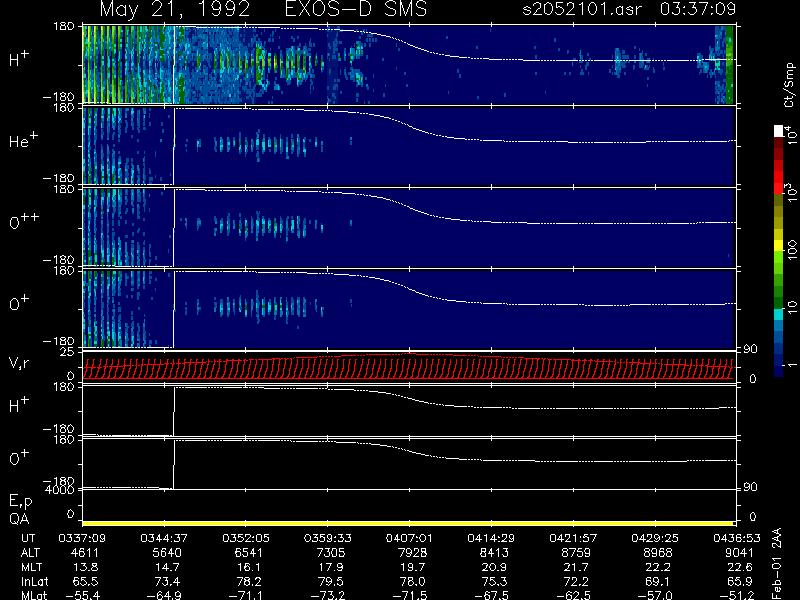Image resolution: width=800 pixels, height=600 pixels.
Task: Click altitude value '7928'
Action: pyautogui.click(x=412, y=553)
